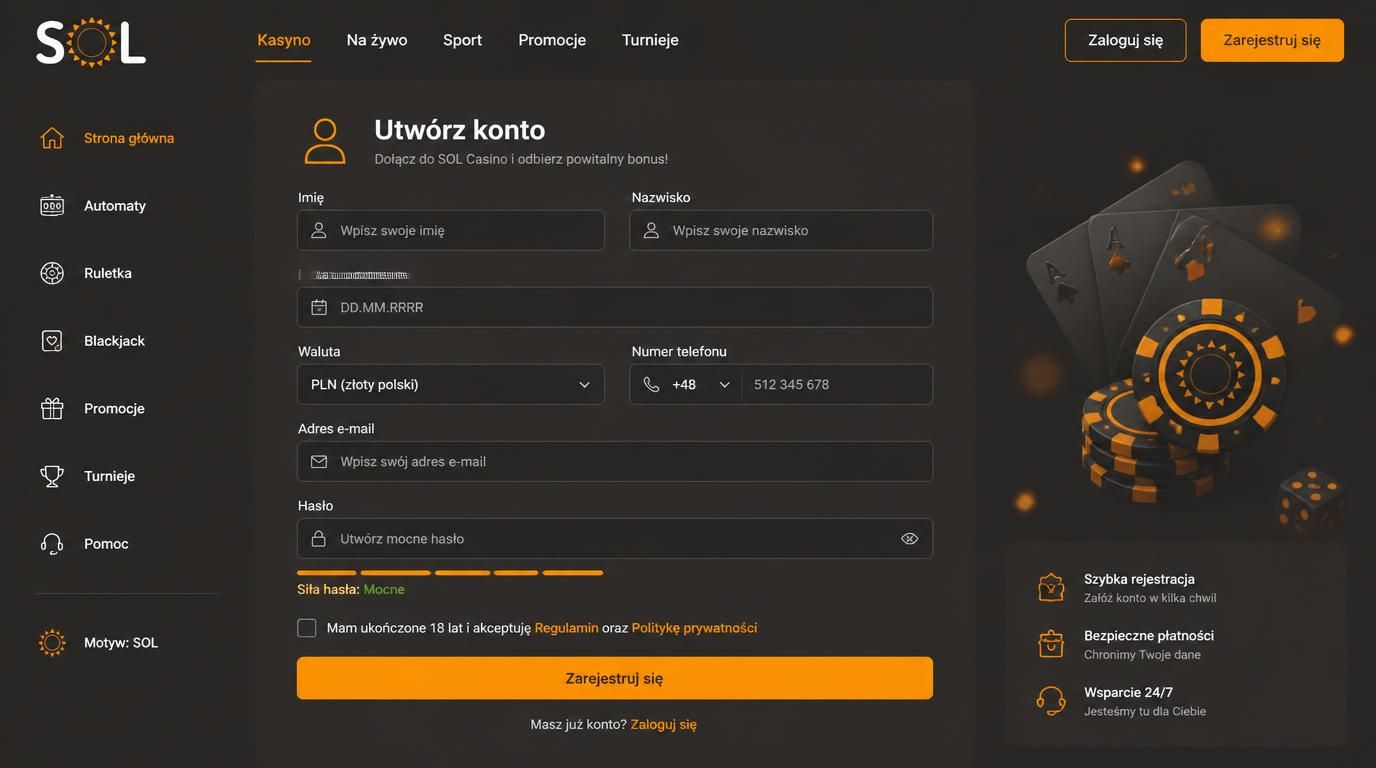The image size is (1376, 768).
Task: Open the Politykę prywatności link
Action: tap(694, 628)
